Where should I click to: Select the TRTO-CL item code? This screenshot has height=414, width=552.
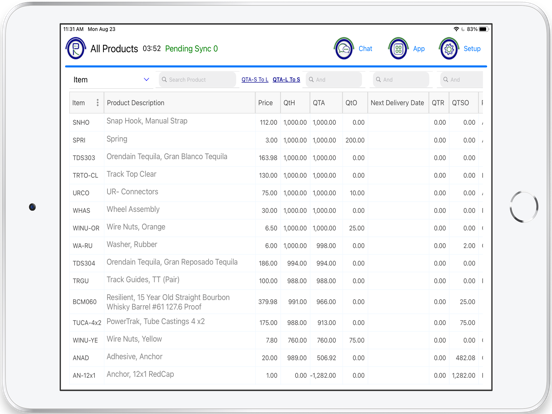85,175
